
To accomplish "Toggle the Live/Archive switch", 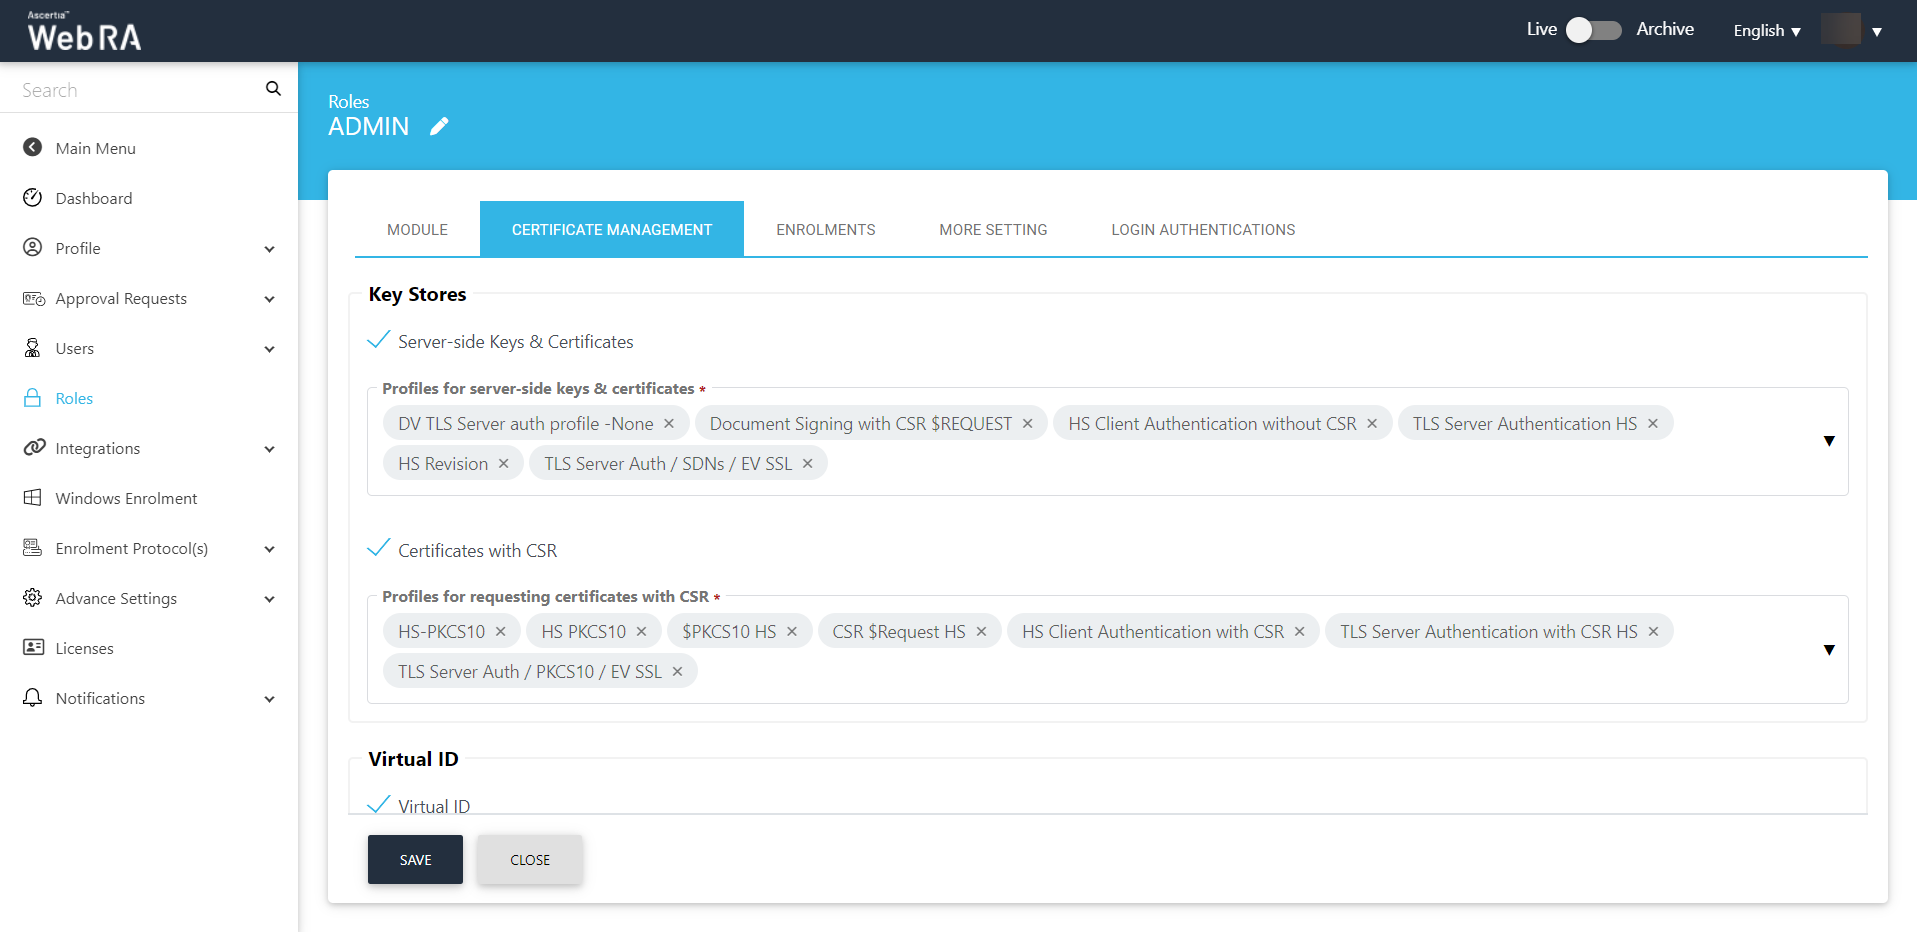I will click(x=1593, y=30).
